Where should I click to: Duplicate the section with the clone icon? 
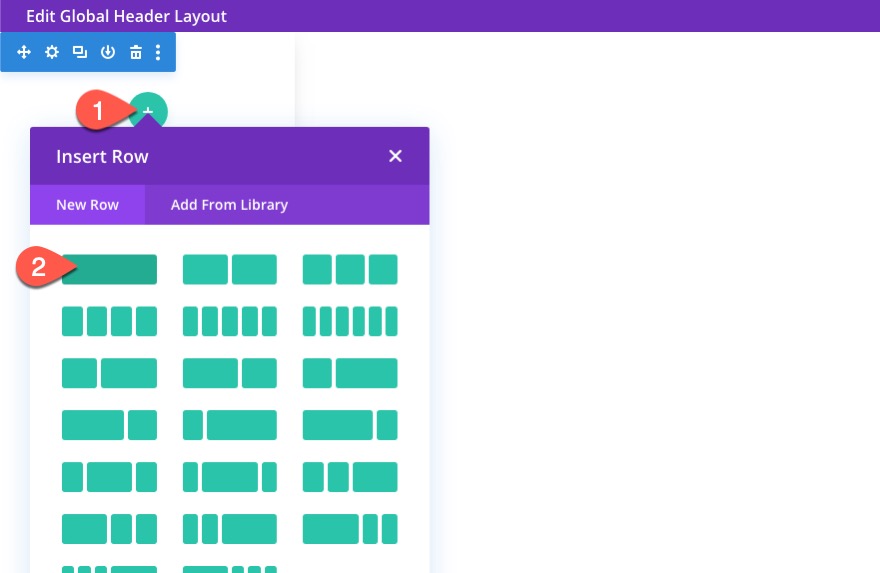(80, 52)
